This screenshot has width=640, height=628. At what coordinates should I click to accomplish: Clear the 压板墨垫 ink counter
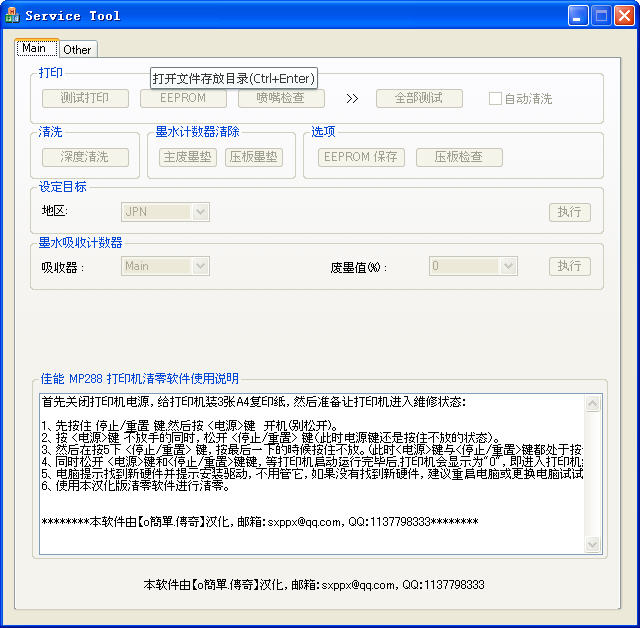(253, 157)
